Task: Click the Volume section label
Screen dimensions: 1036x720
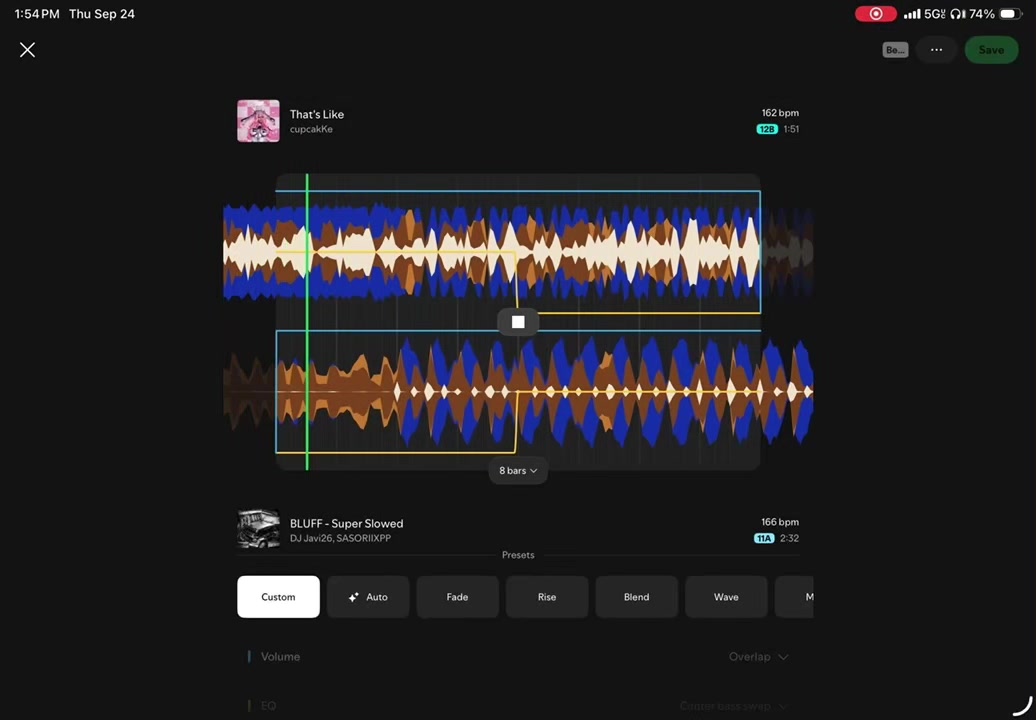Action: coord(280,657)
